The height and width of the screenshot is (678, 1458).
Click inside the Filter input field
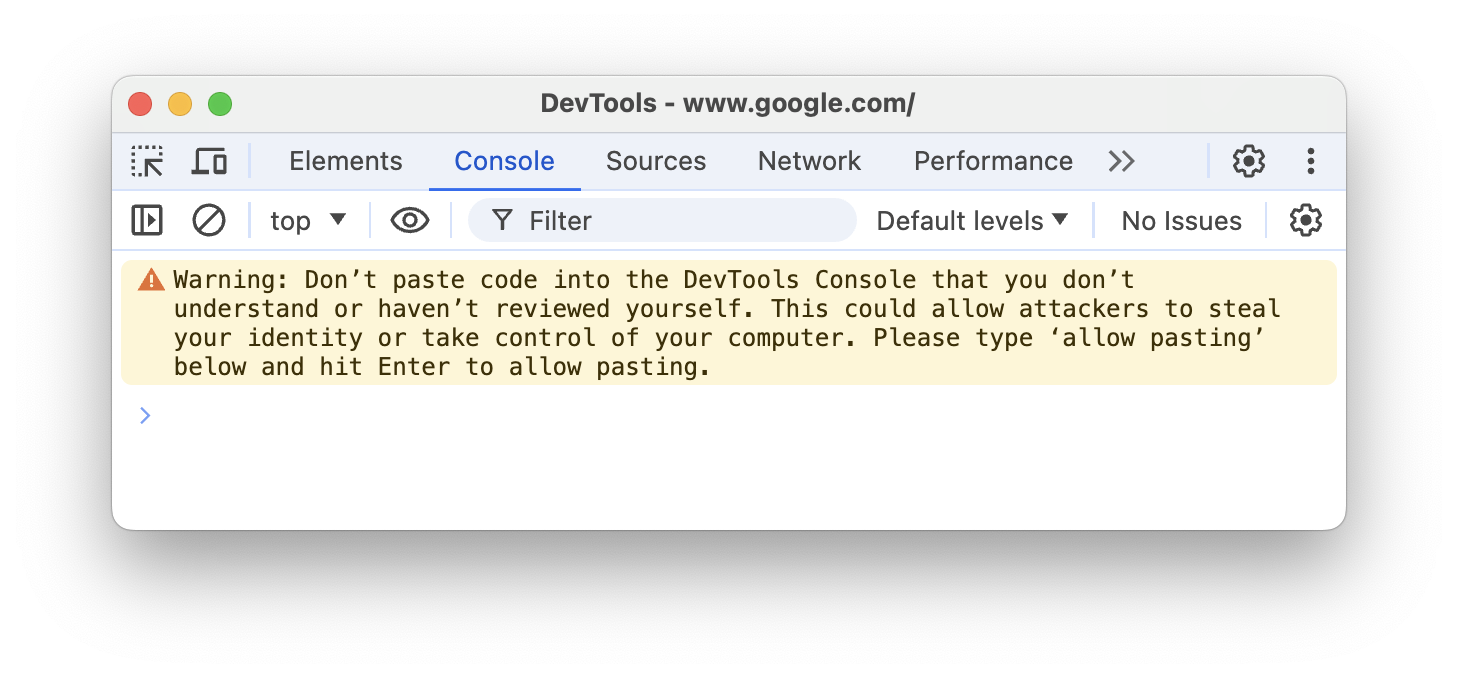click(x=660, y=220)
